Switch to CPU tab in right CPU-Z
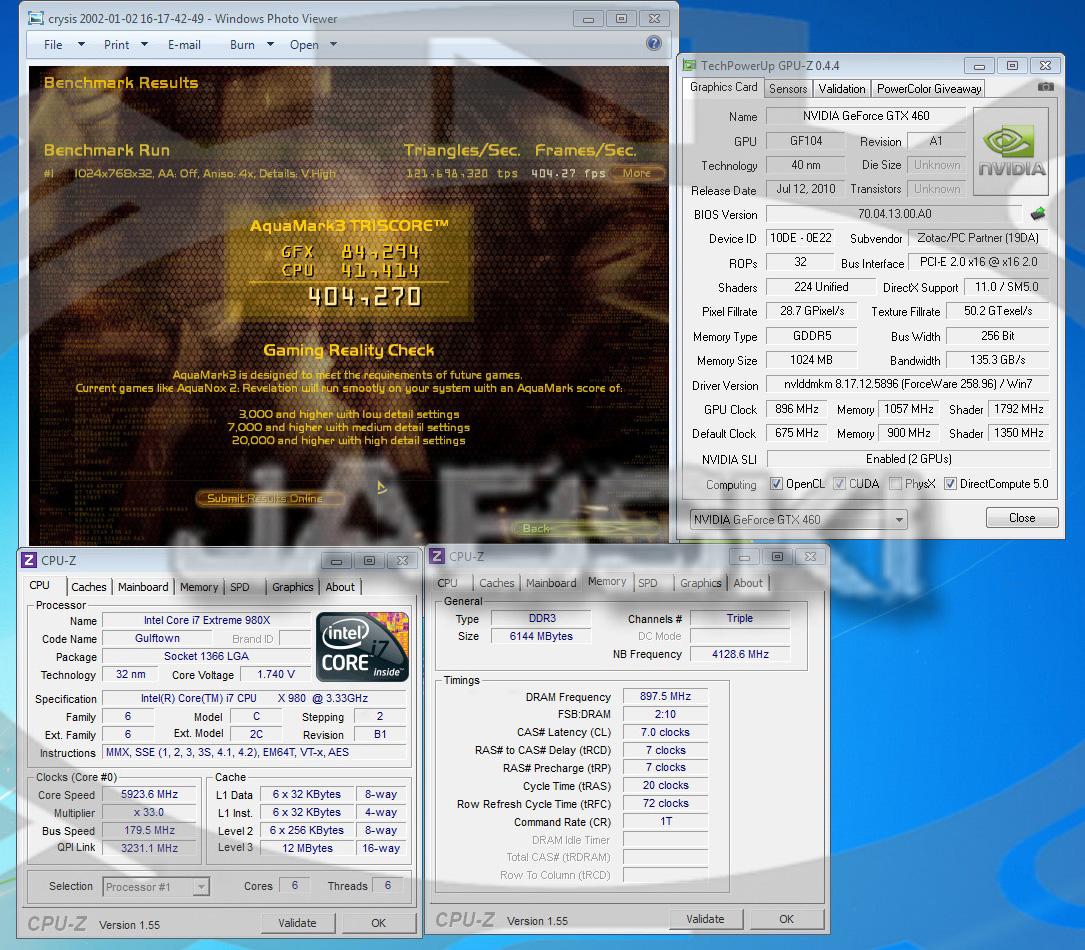Image resolution: width=1085 pixels, height=950 pixels. click(447, 583)
